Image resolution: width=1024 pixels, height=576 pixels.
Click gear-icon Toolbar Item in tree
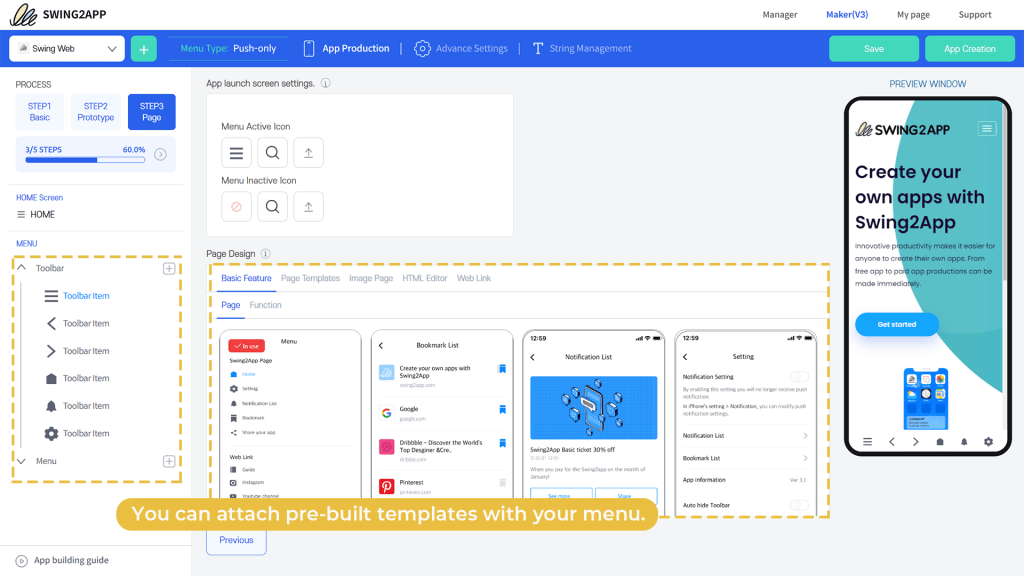click(77, 433)
